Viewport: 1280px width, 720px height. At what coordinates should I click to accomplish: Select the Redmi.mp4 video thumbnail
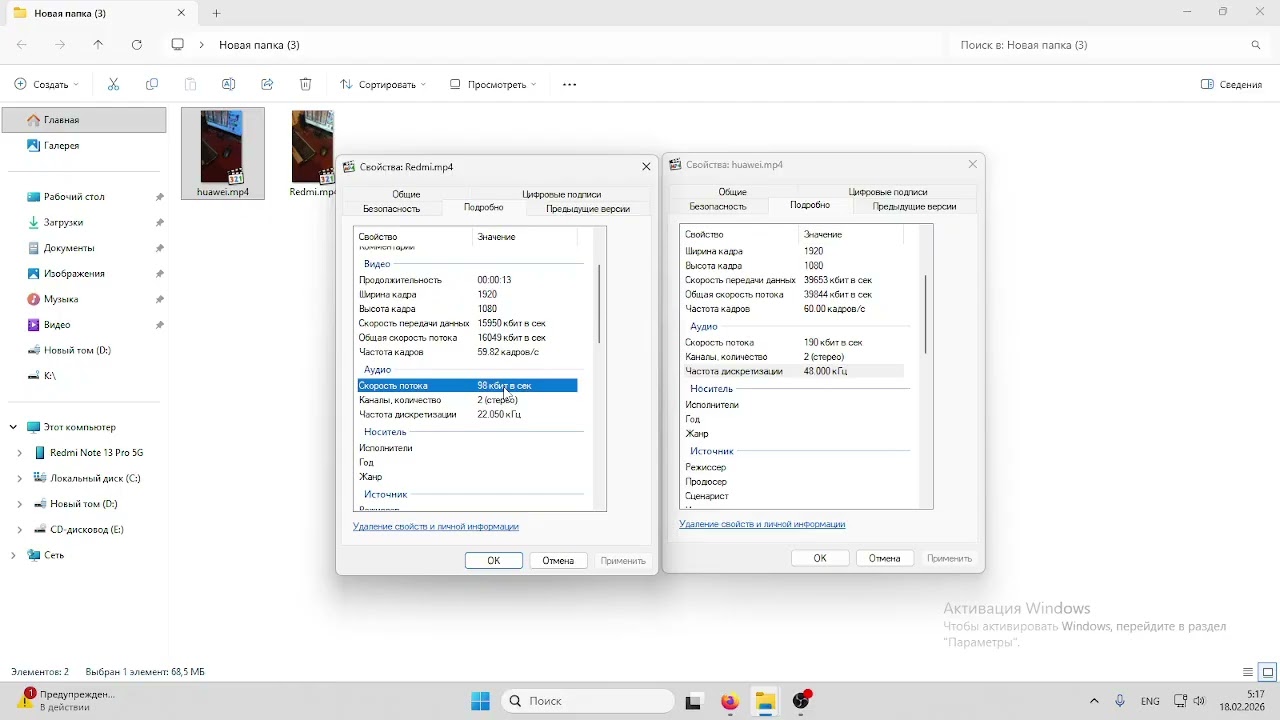(x=313, y=147)
